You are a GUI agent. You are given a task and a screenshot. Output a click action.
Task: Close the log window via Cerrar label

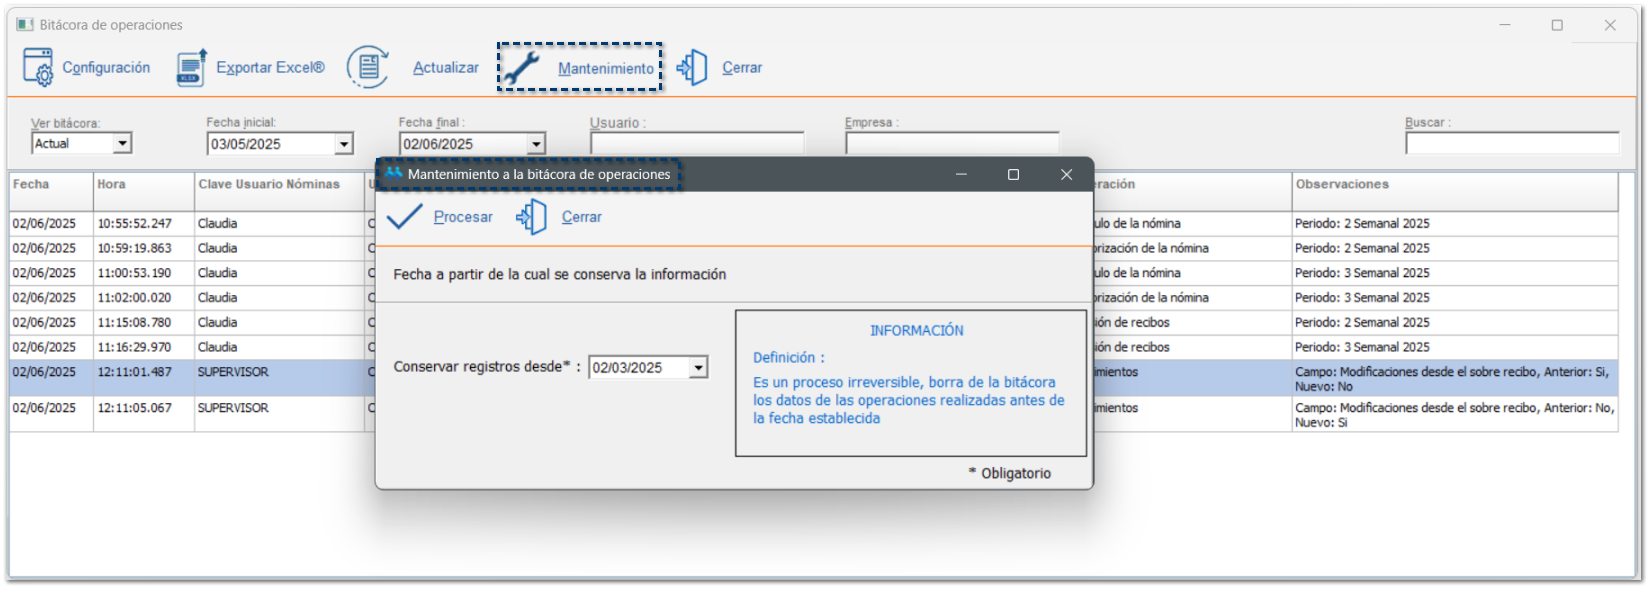(742, 67)
